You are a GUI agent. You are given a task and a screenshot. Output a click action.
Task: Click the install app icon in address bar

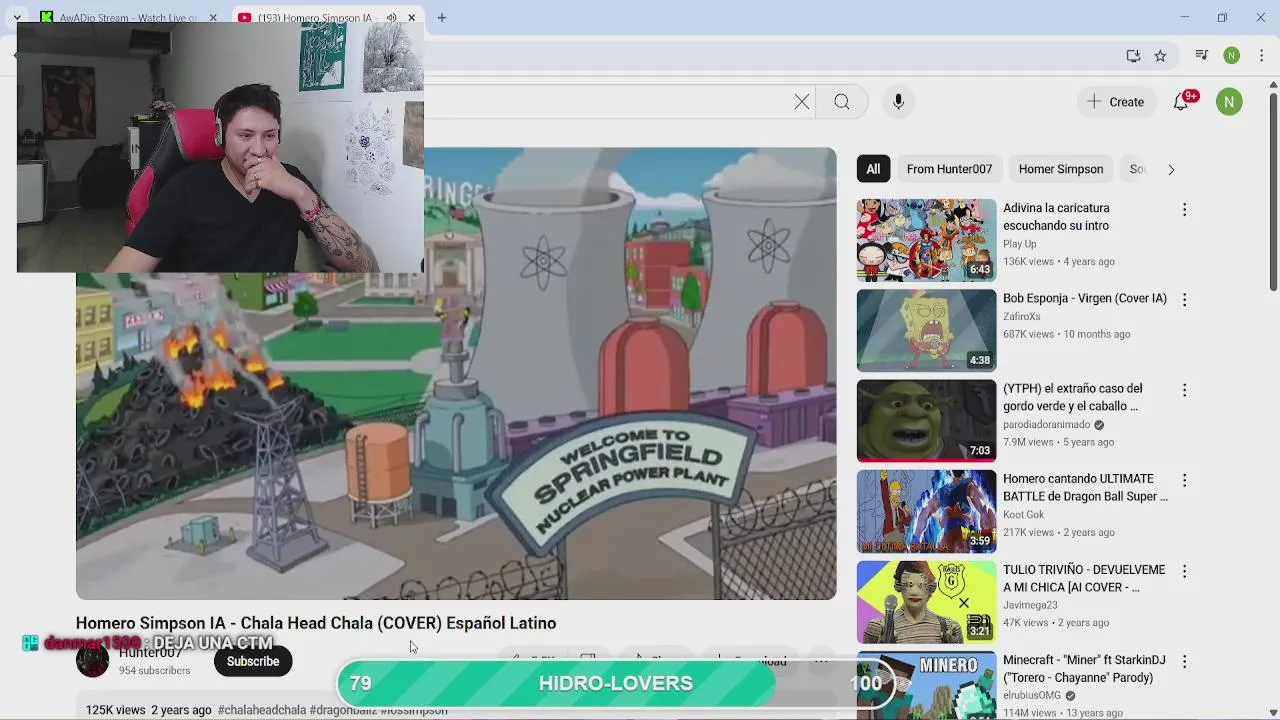(1133, 56)
